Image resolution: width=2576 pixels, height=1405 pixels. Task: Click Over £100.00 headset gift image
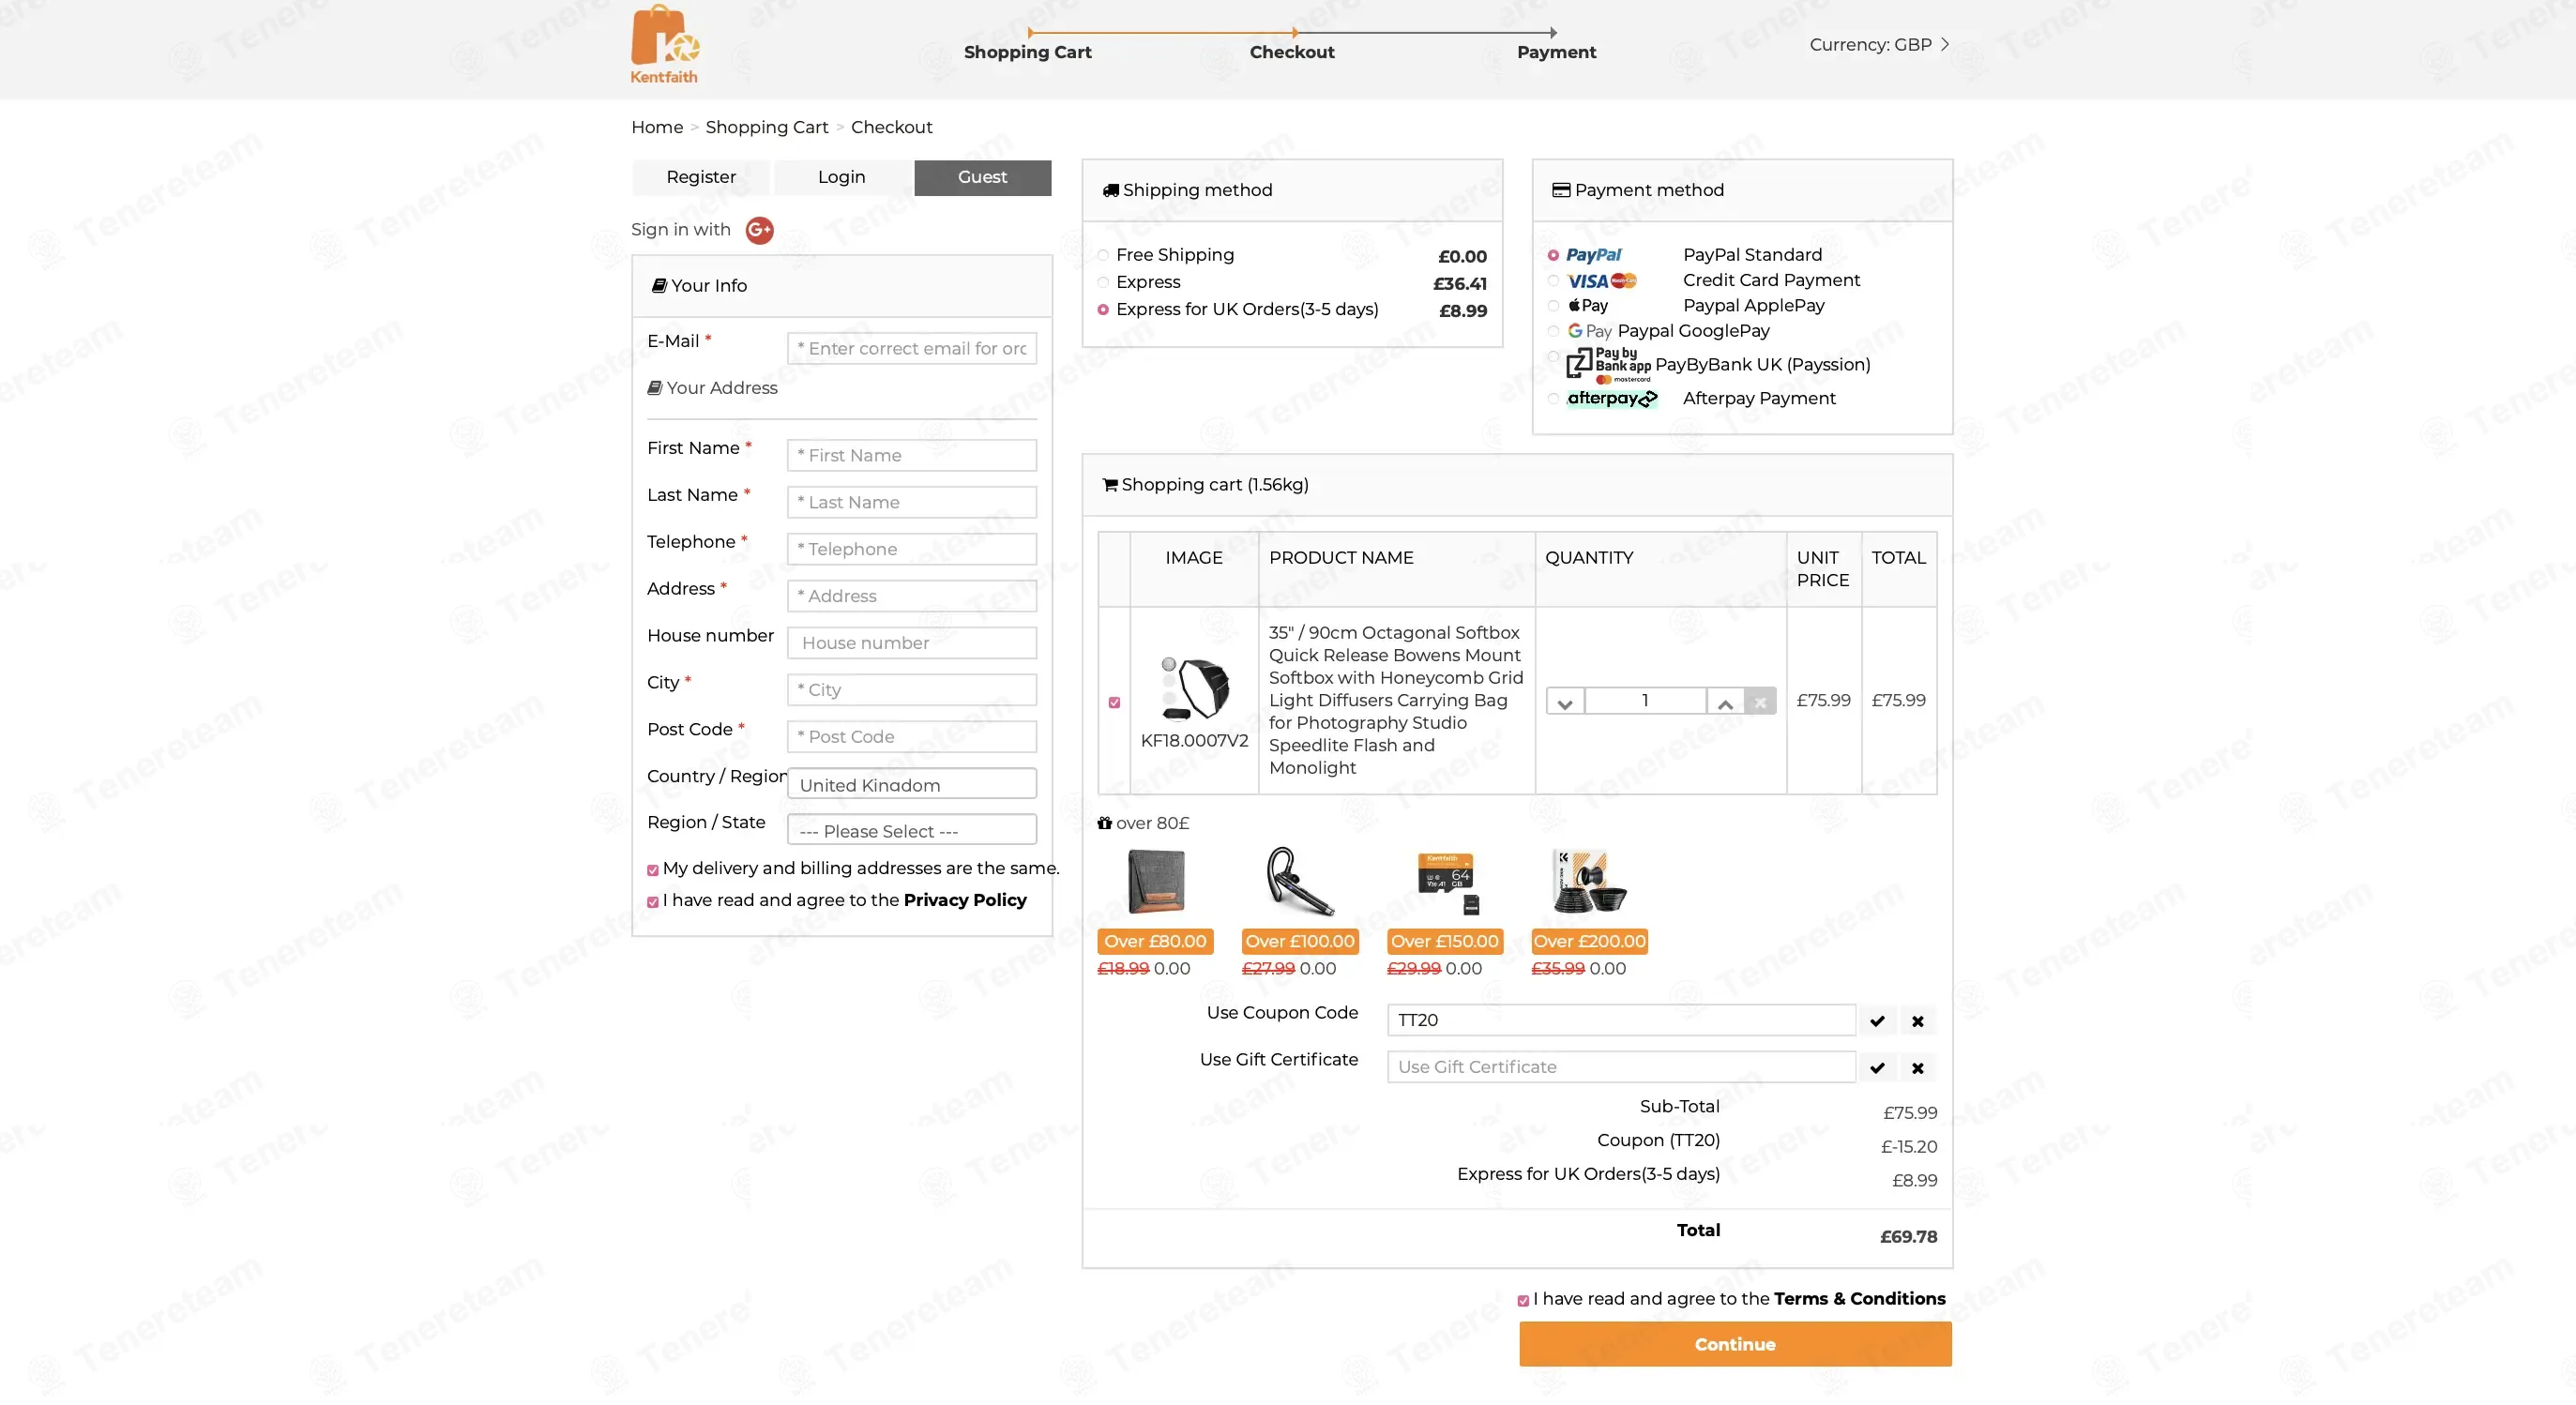(x=1299, y=881)
